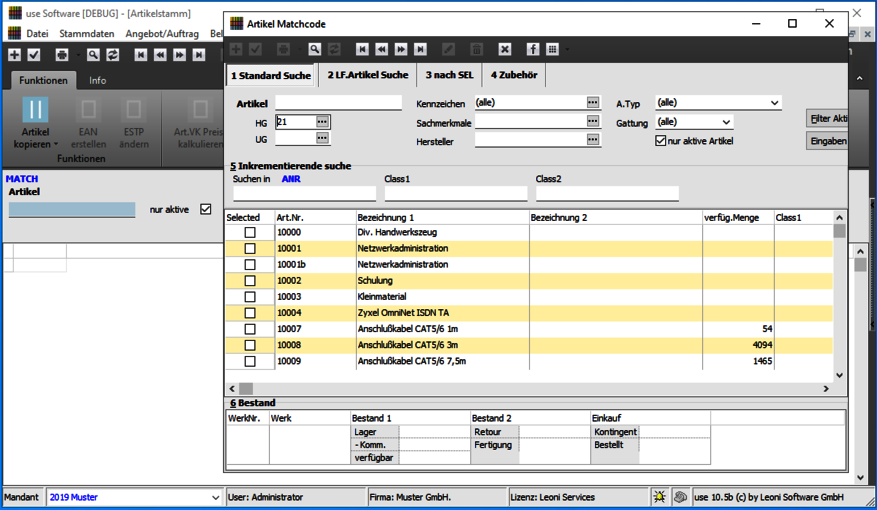The image size is (877, 510).
Task: Click the X cancel icon in Matchcode toolbar
Action: pyautogui.click(x=505, y=50)
